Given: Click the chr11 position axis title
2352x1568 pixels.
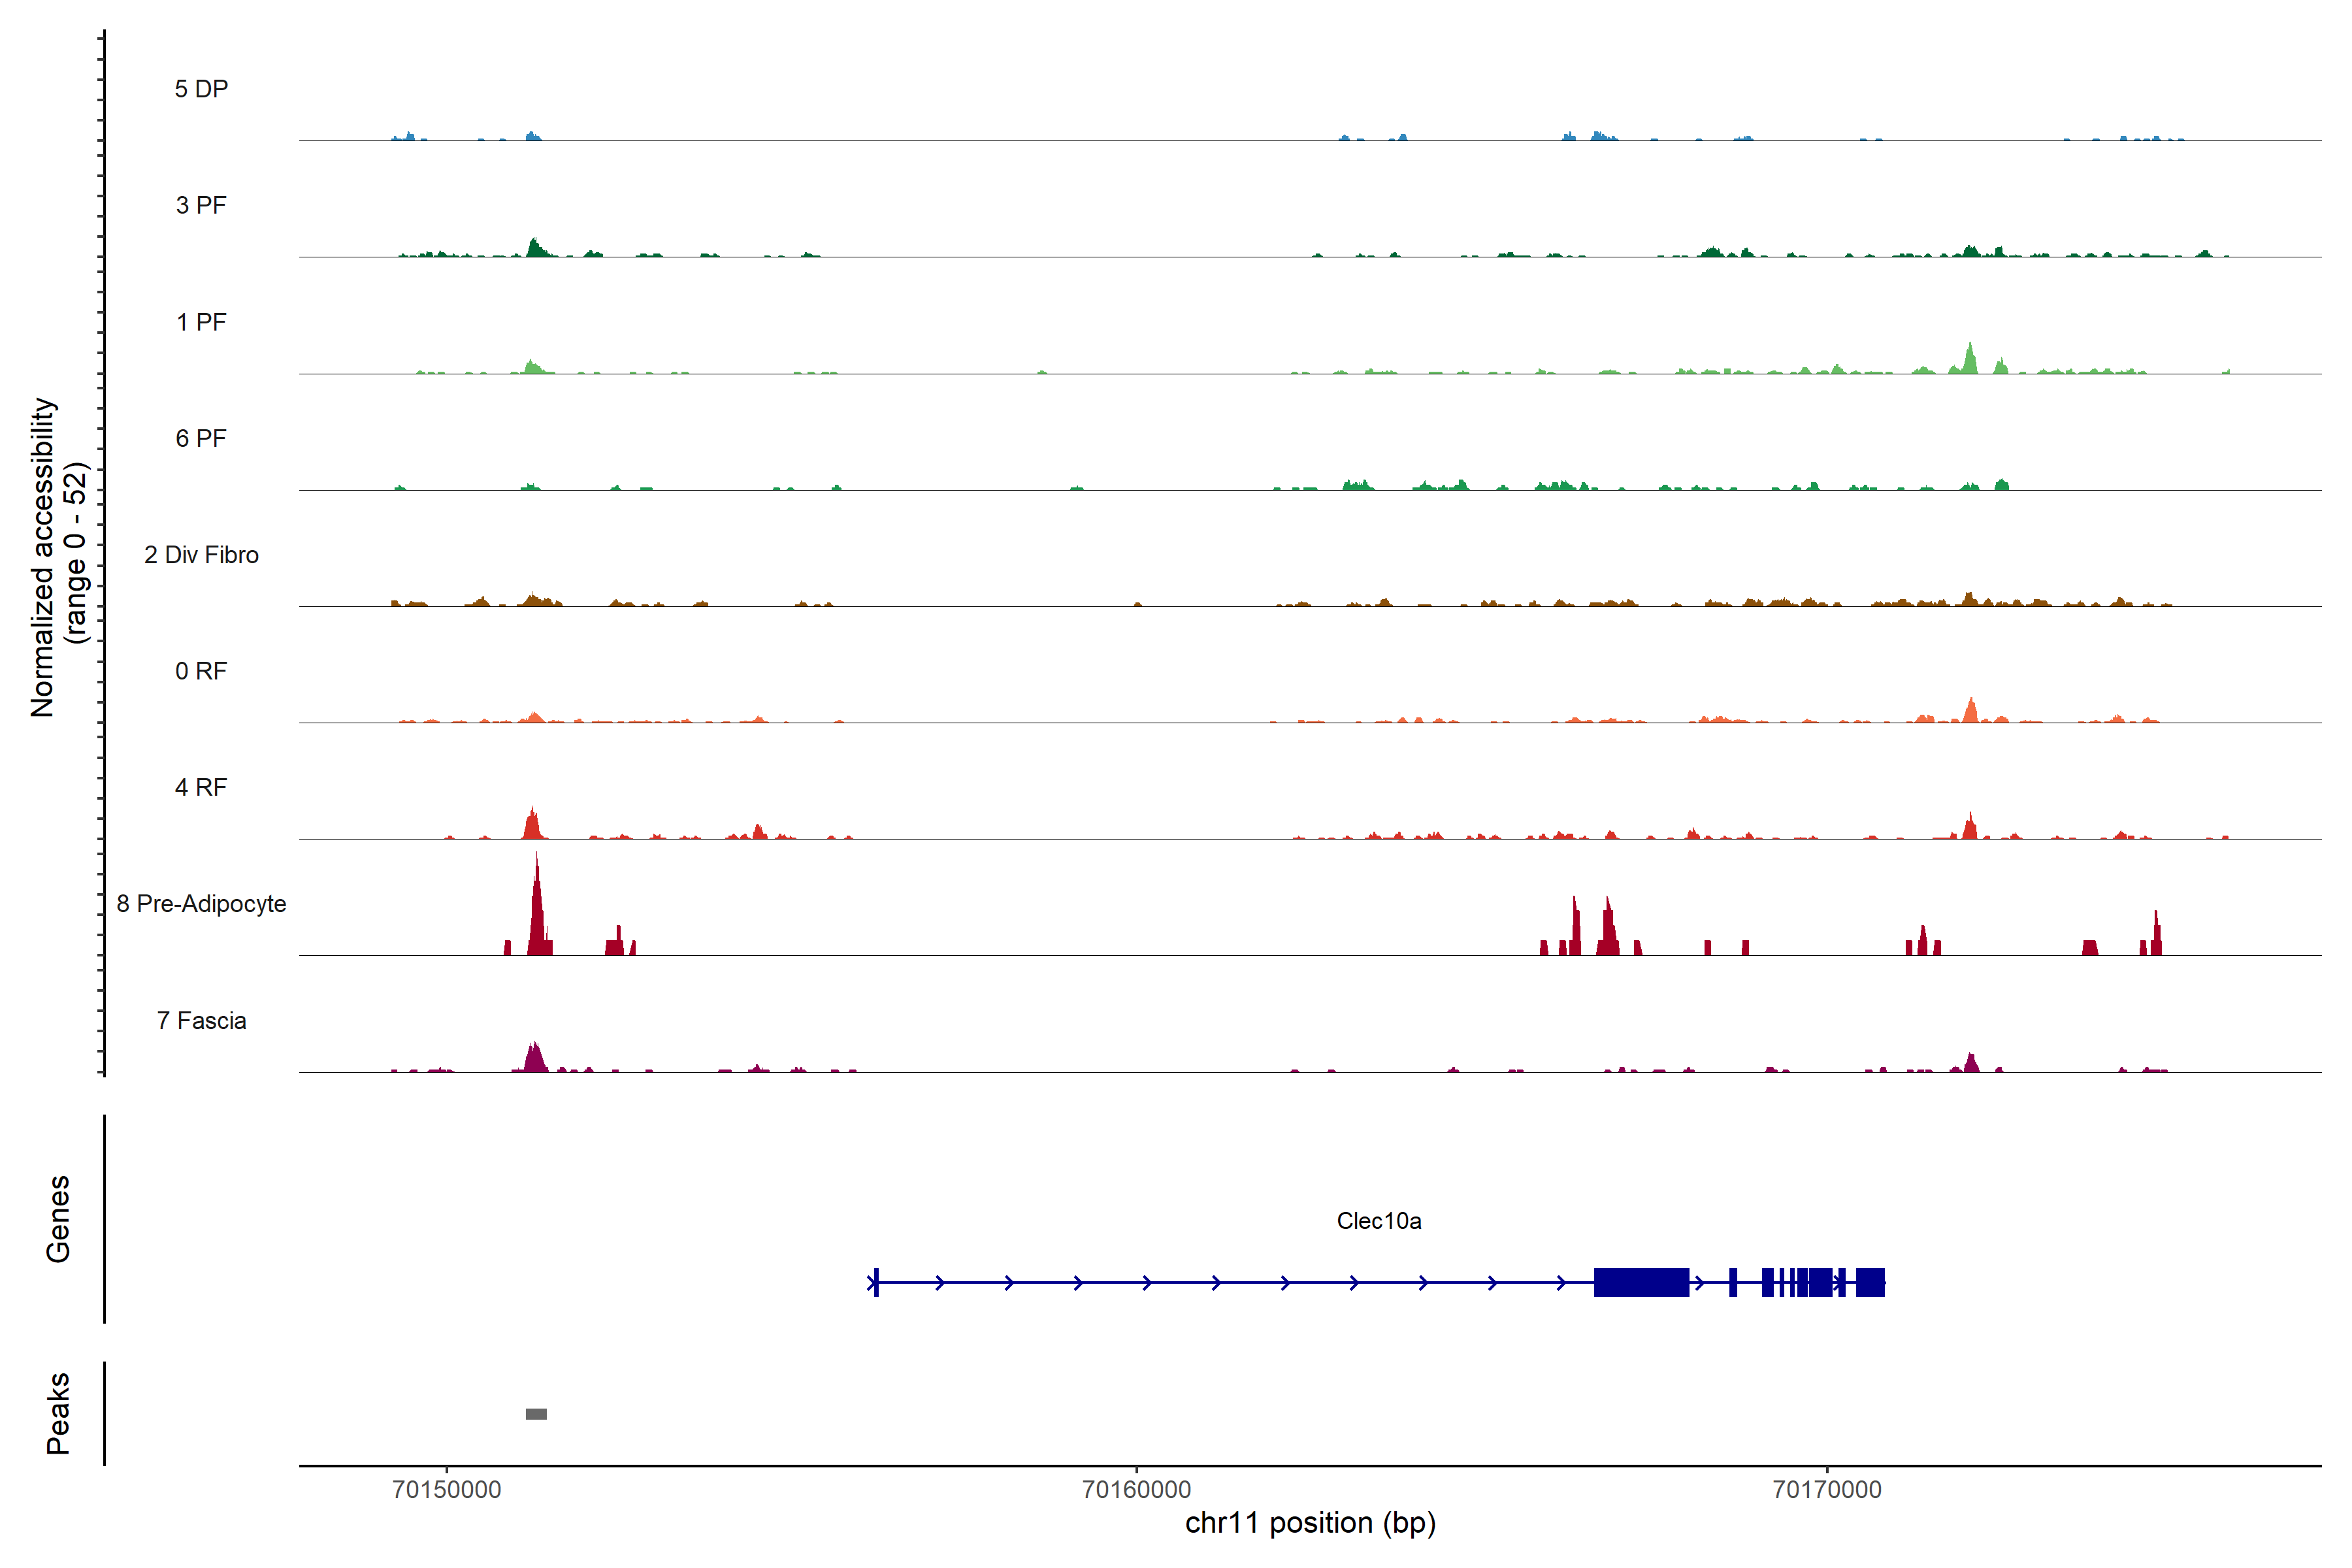Looking at the screenshot, I should pos(1310,1523).
